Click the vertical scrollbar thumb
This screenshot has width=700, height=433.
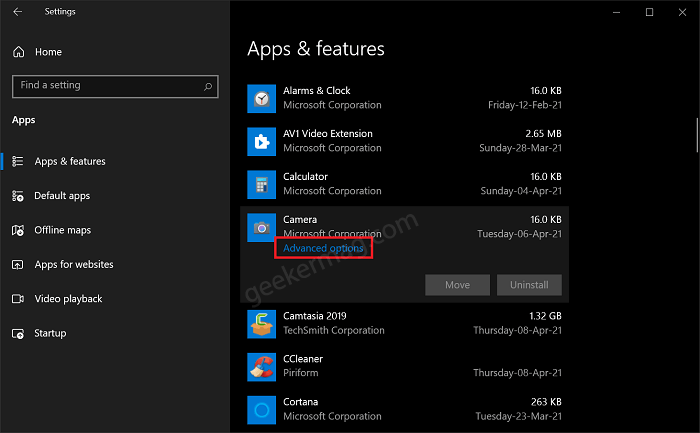click(697, 136)
